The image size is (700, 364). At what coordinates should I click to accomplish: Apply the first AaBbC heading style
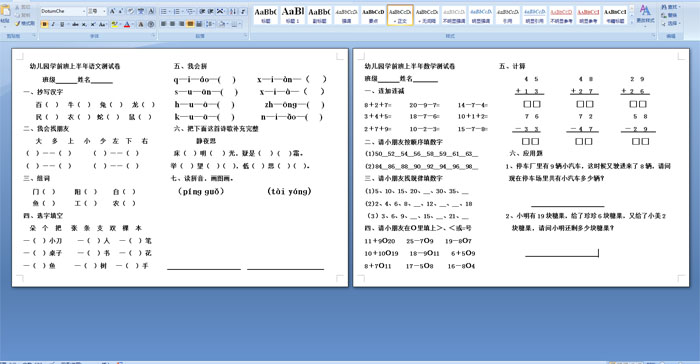(265, 15)
